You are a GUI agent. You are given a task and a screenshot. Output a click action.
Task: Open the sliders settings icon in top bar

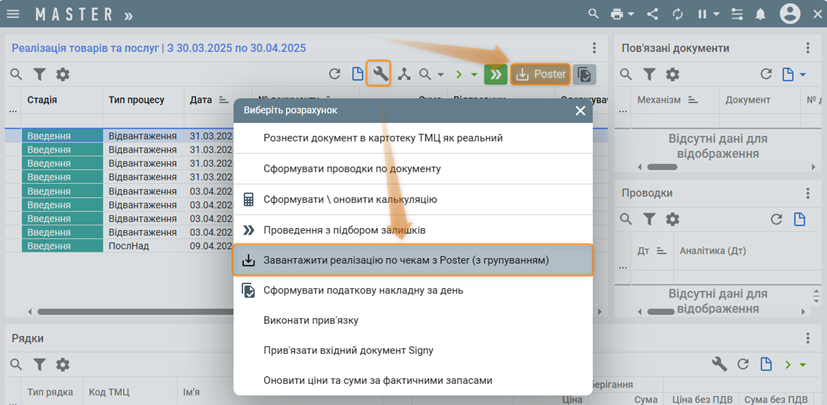737,14
